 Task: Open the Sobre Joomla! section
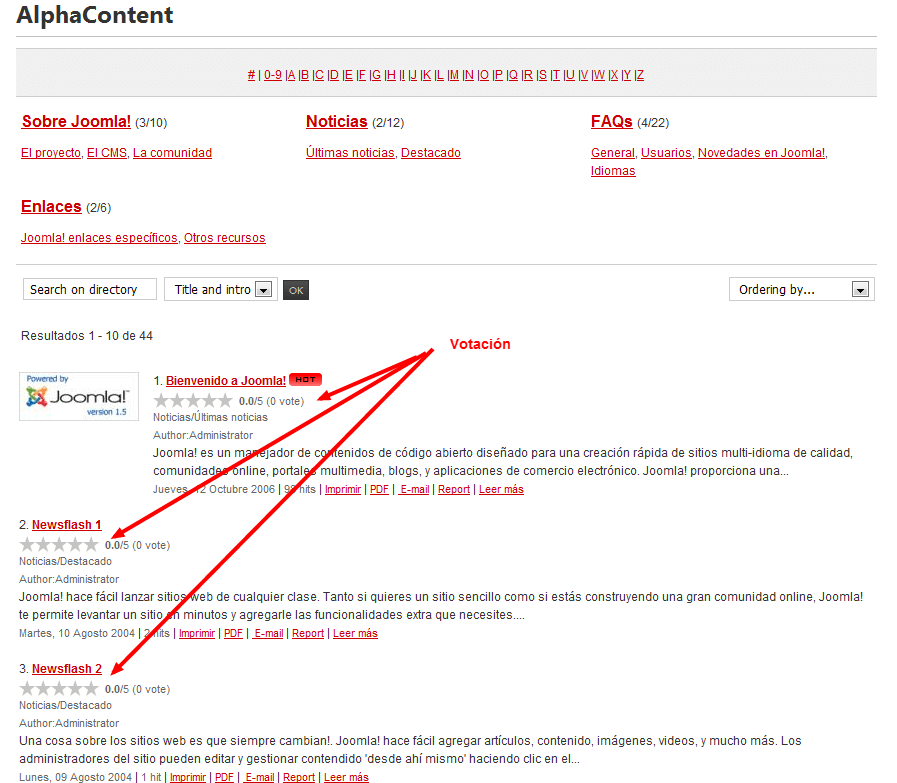[76, 121]
